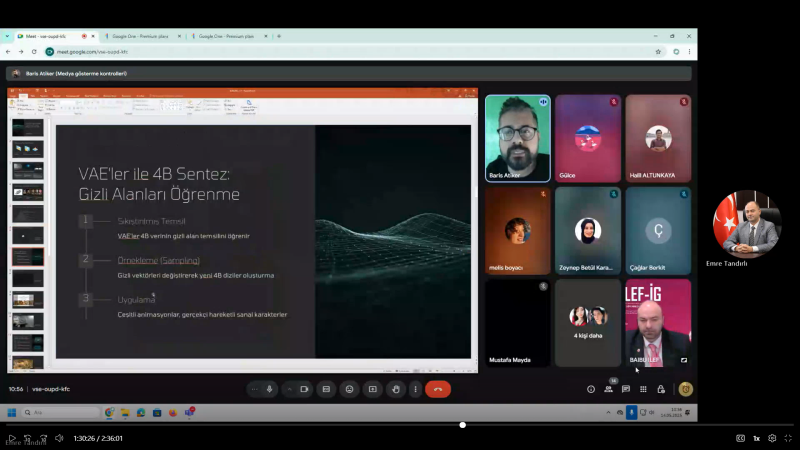The height and width of the screenshot is (450, 800).
Task: Select Halil ALTUNKAYA's participant tile
Action: coord(658,138)
